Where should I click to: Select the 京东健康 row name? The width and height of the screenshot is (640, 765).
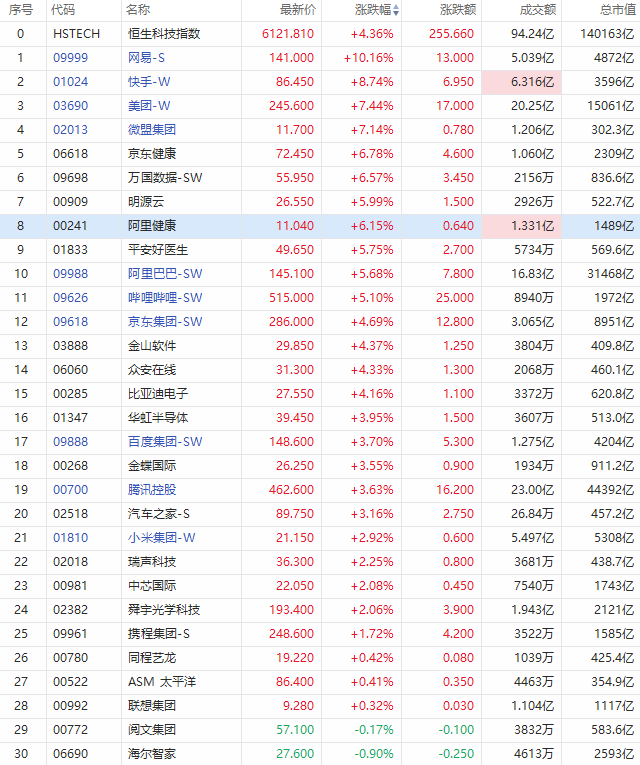click(x=152, y=154)
